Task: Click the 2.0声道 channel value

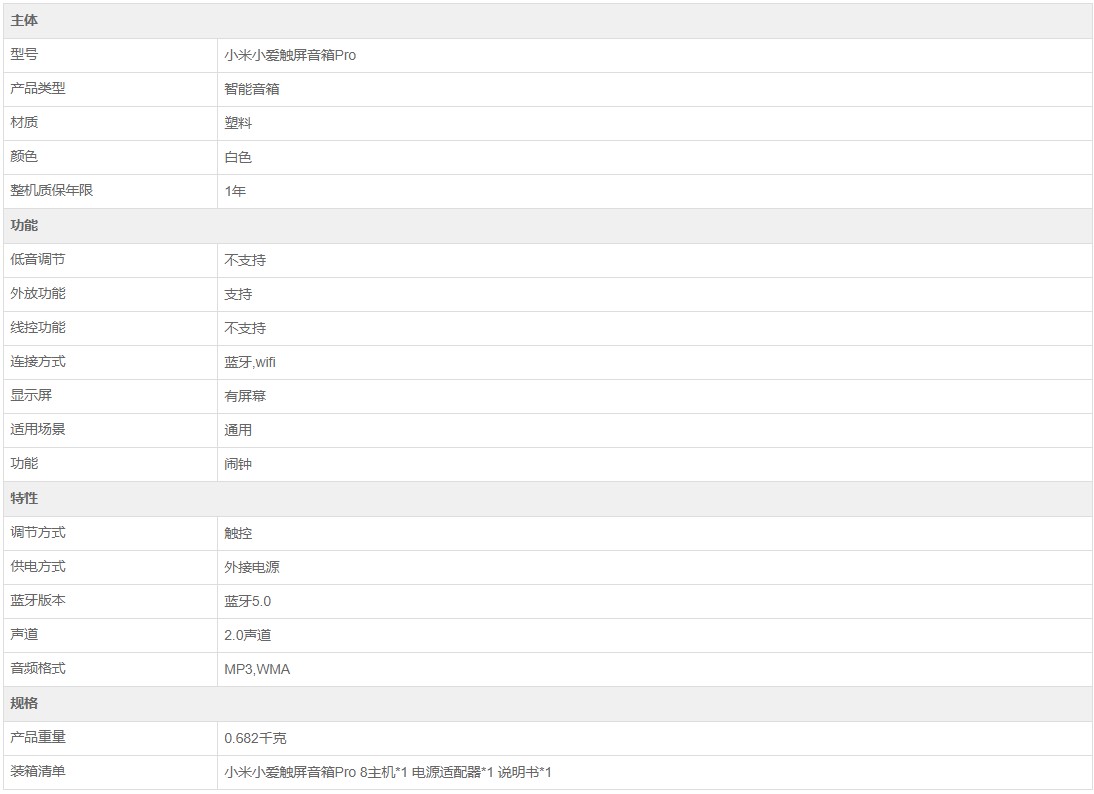Action: click(x=247, y=635)
